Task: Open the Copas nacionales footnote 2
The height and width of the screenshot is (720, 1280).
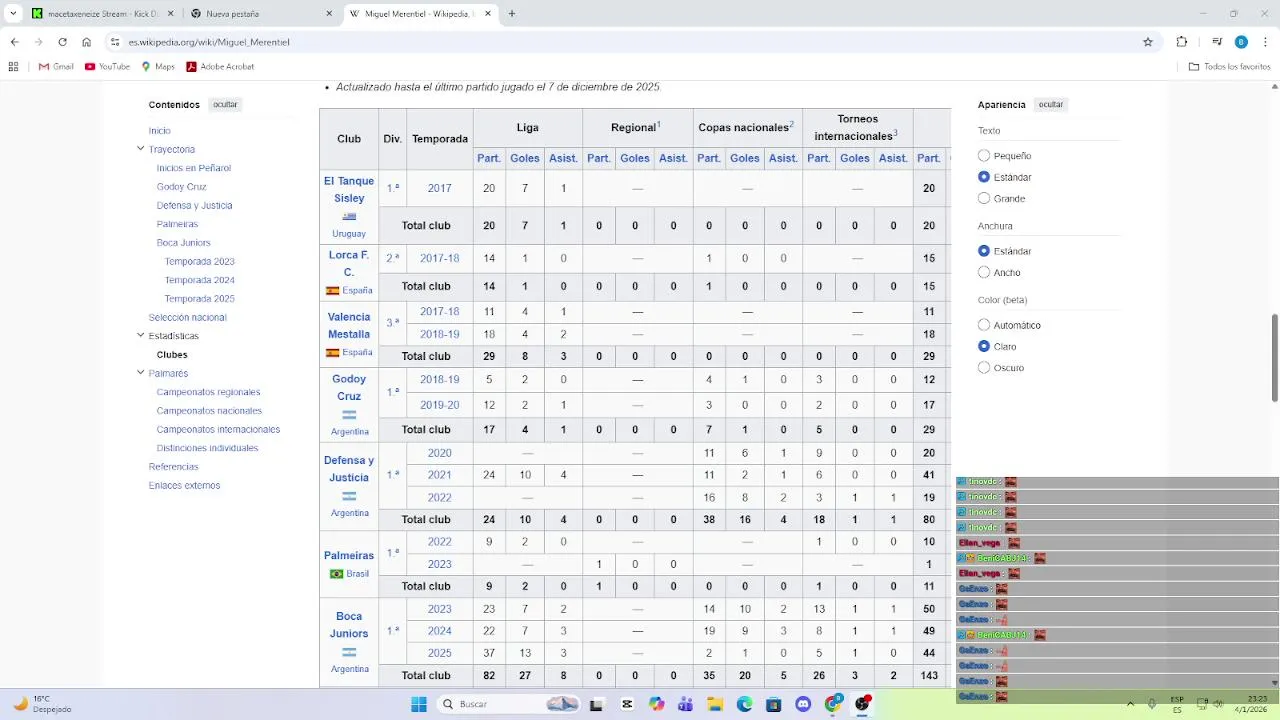Action: click(x=791, y=124)
